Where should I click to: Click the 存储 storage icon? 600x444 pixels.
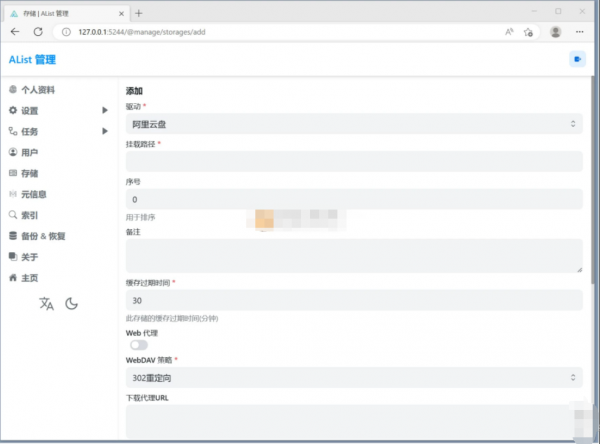(13, 173)
